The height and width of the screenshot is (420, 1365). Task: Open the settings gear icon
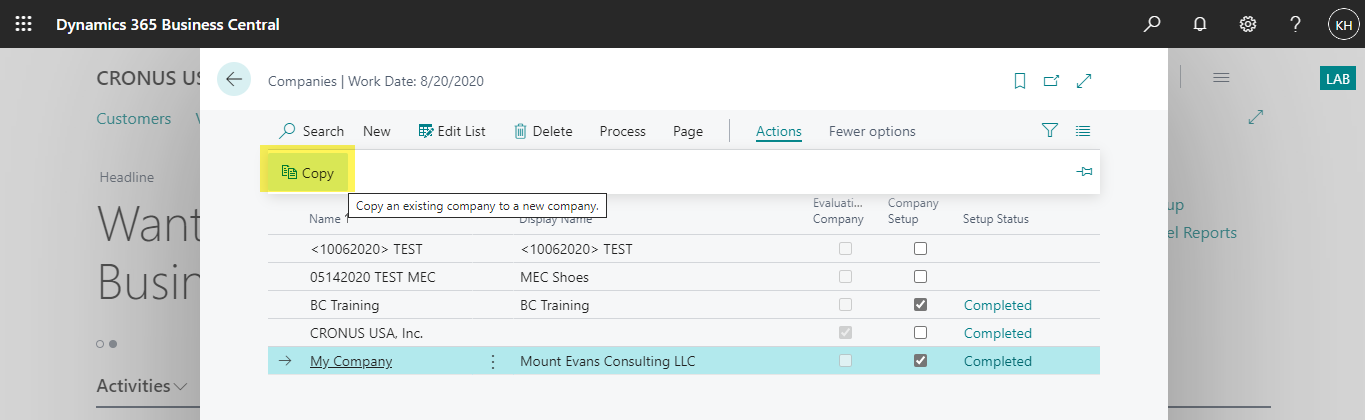[x=1248, y=24]
